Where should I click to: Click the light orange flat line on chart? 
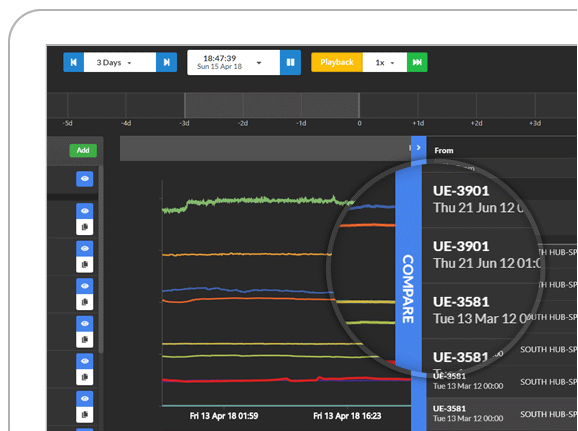click(247, 254)
